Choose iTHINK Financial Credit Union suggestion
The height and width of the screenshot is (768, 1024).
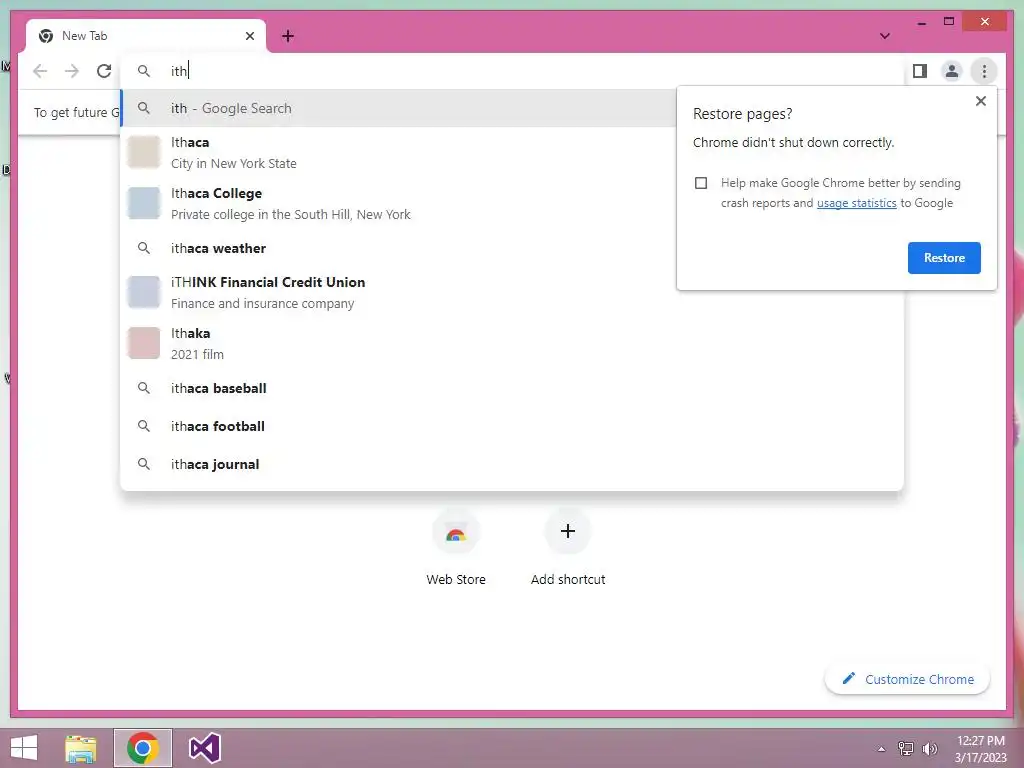click(x=513, y=292)
